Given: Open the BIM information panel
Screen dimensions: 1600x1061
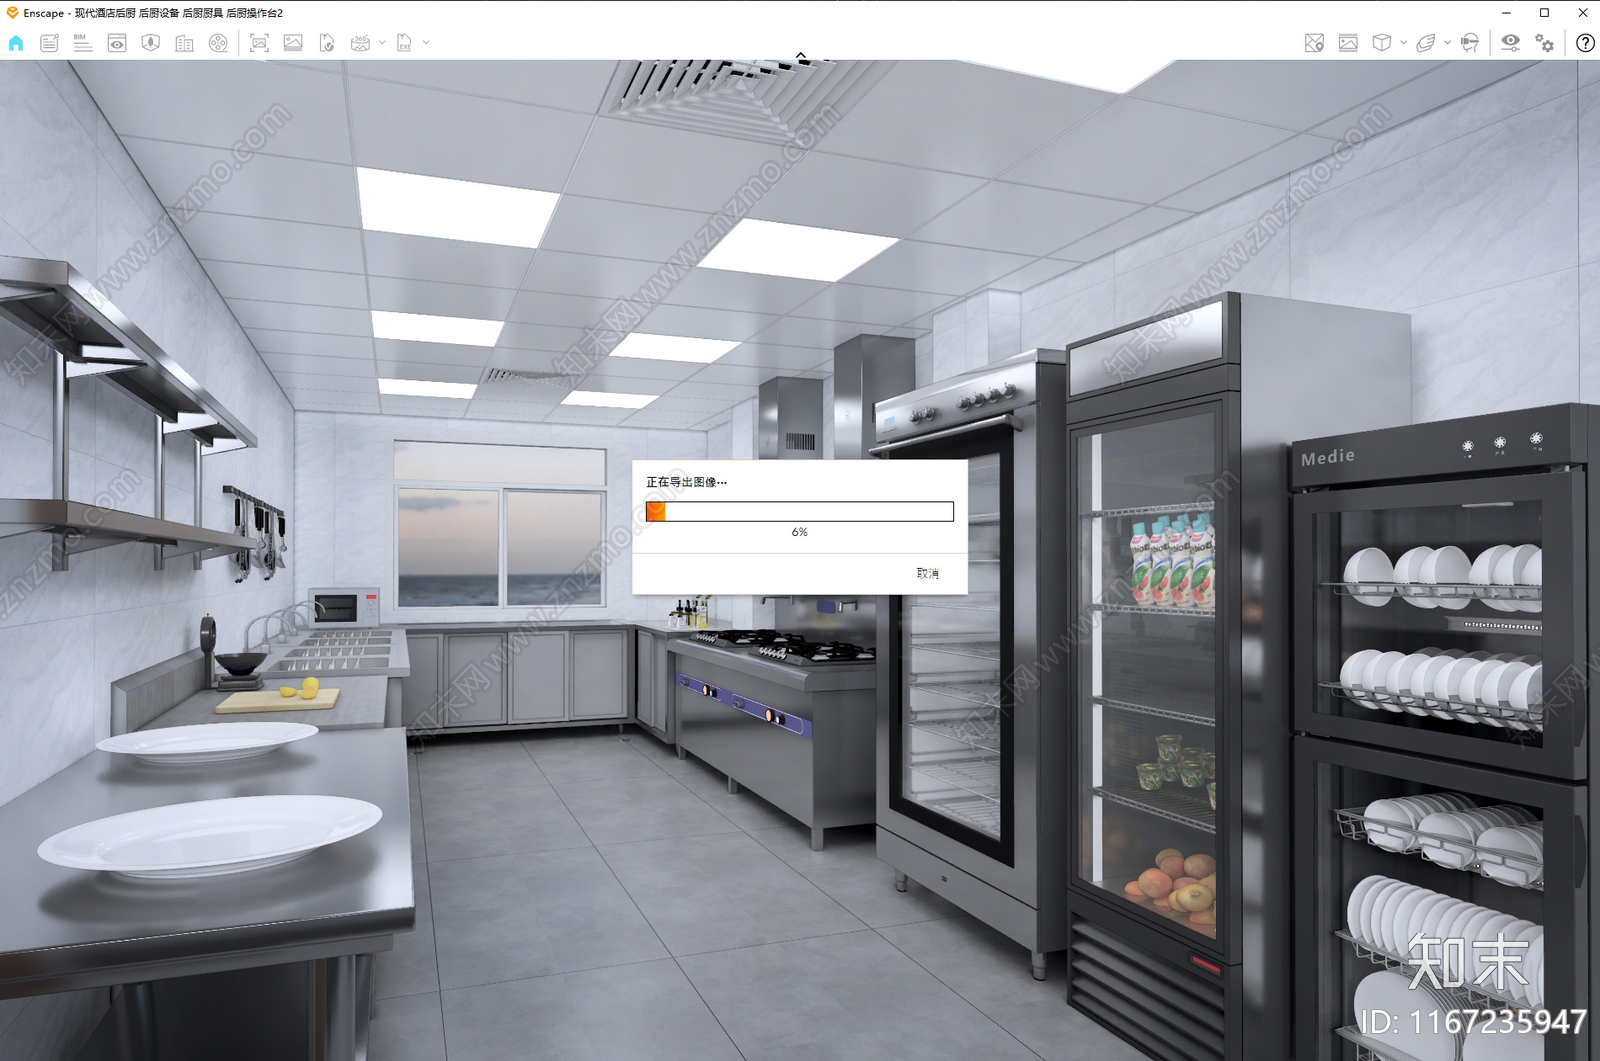Looking at the screenshot, I should click(x=83, y=43).
